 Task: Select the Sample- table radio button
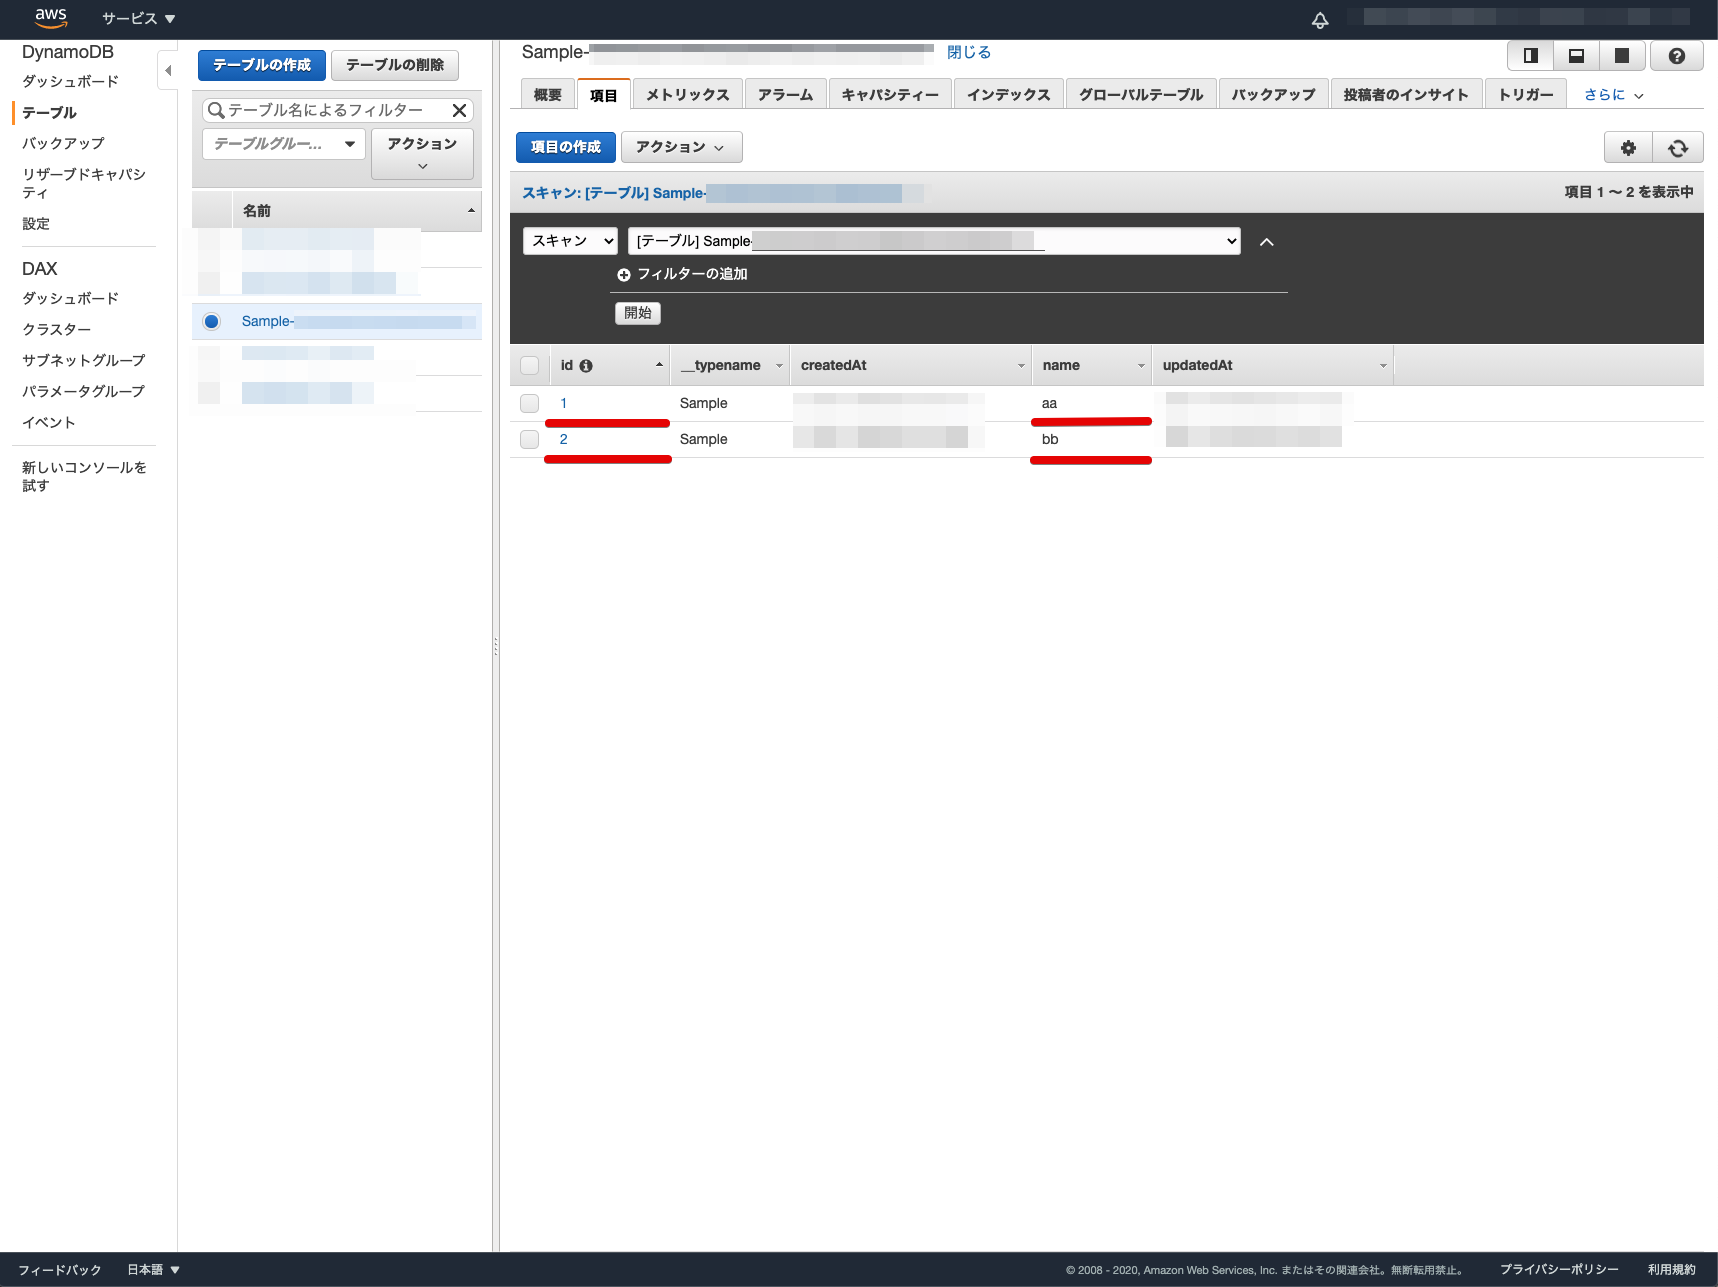(211, 321)
